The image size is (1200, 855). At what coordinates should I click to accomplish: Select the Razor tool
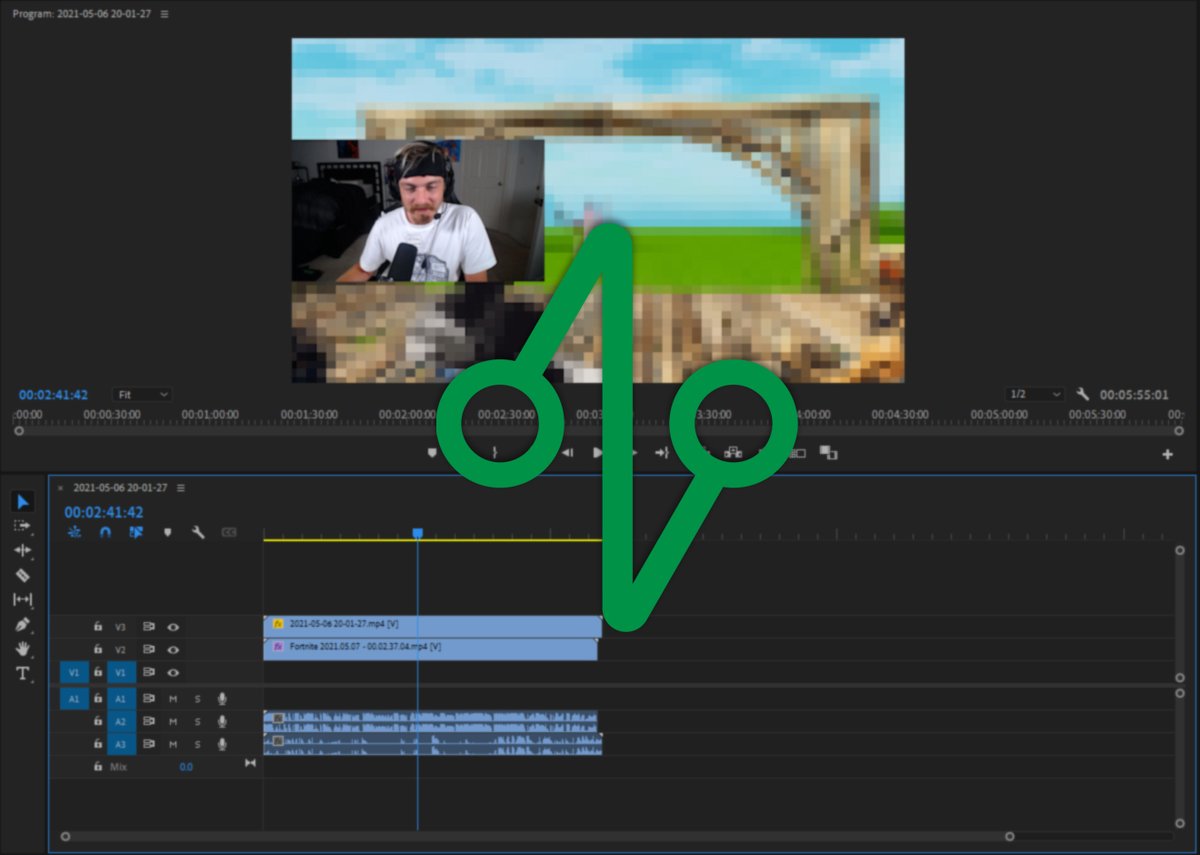[22, 575]
